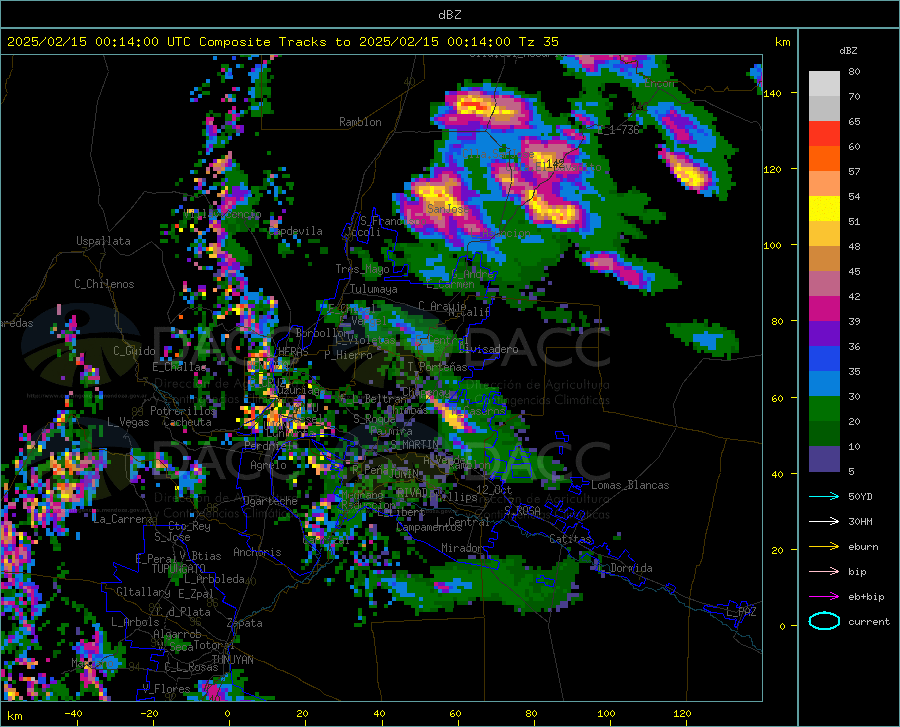Click the 65 dBZ red color swatch

point(824,133)
